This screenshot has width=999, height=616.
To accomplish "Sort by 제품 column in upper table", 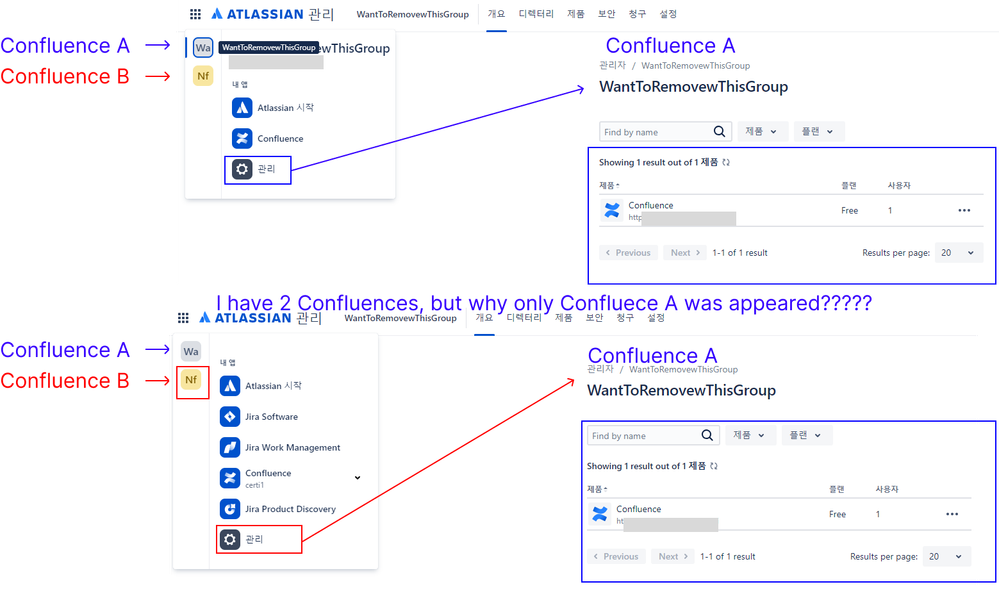I will 609,185.
